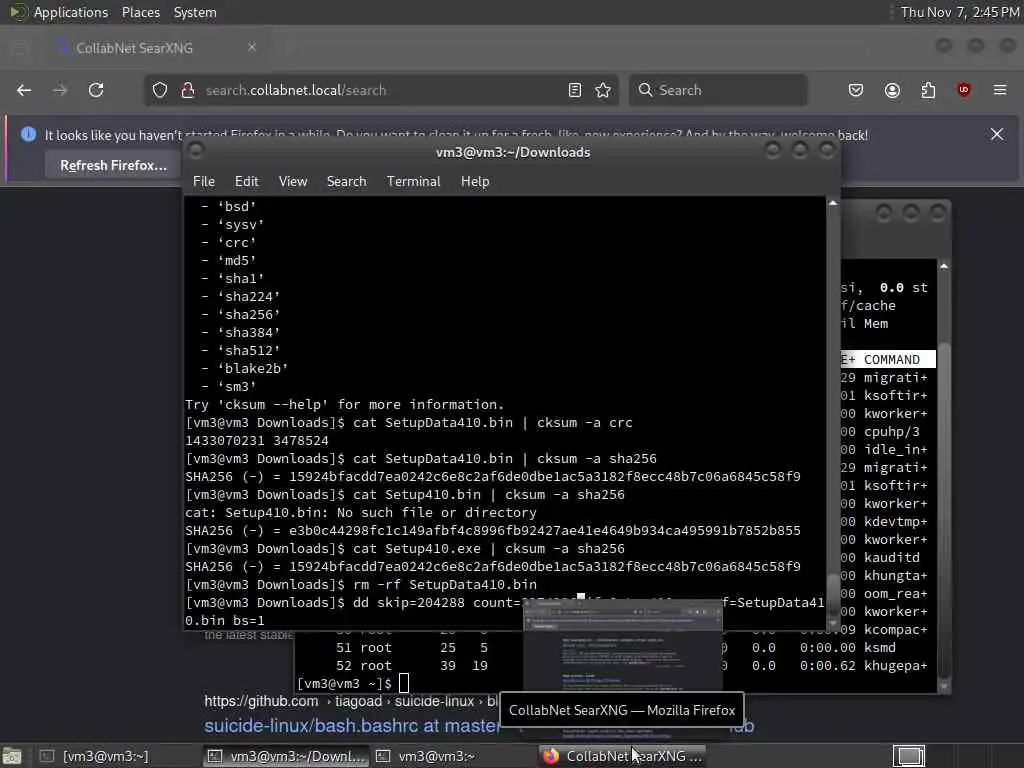
Task: Open terminal Help menu
Action: coord(475,182)
